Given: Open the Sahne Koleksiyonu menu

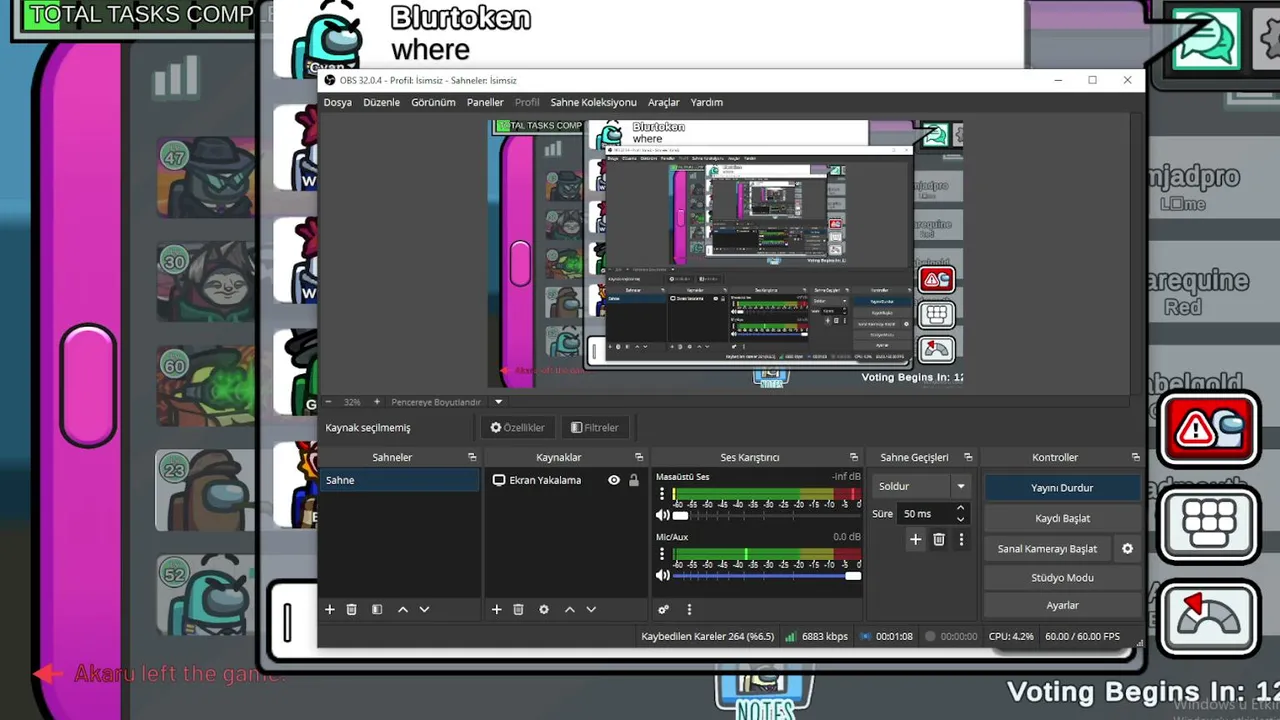Looking at the screenshot, I should (593, 102).
